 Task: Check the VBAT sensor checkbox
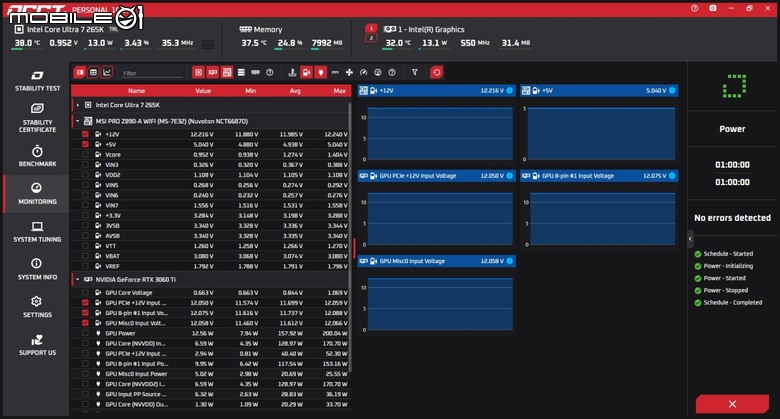coord(85,256)
